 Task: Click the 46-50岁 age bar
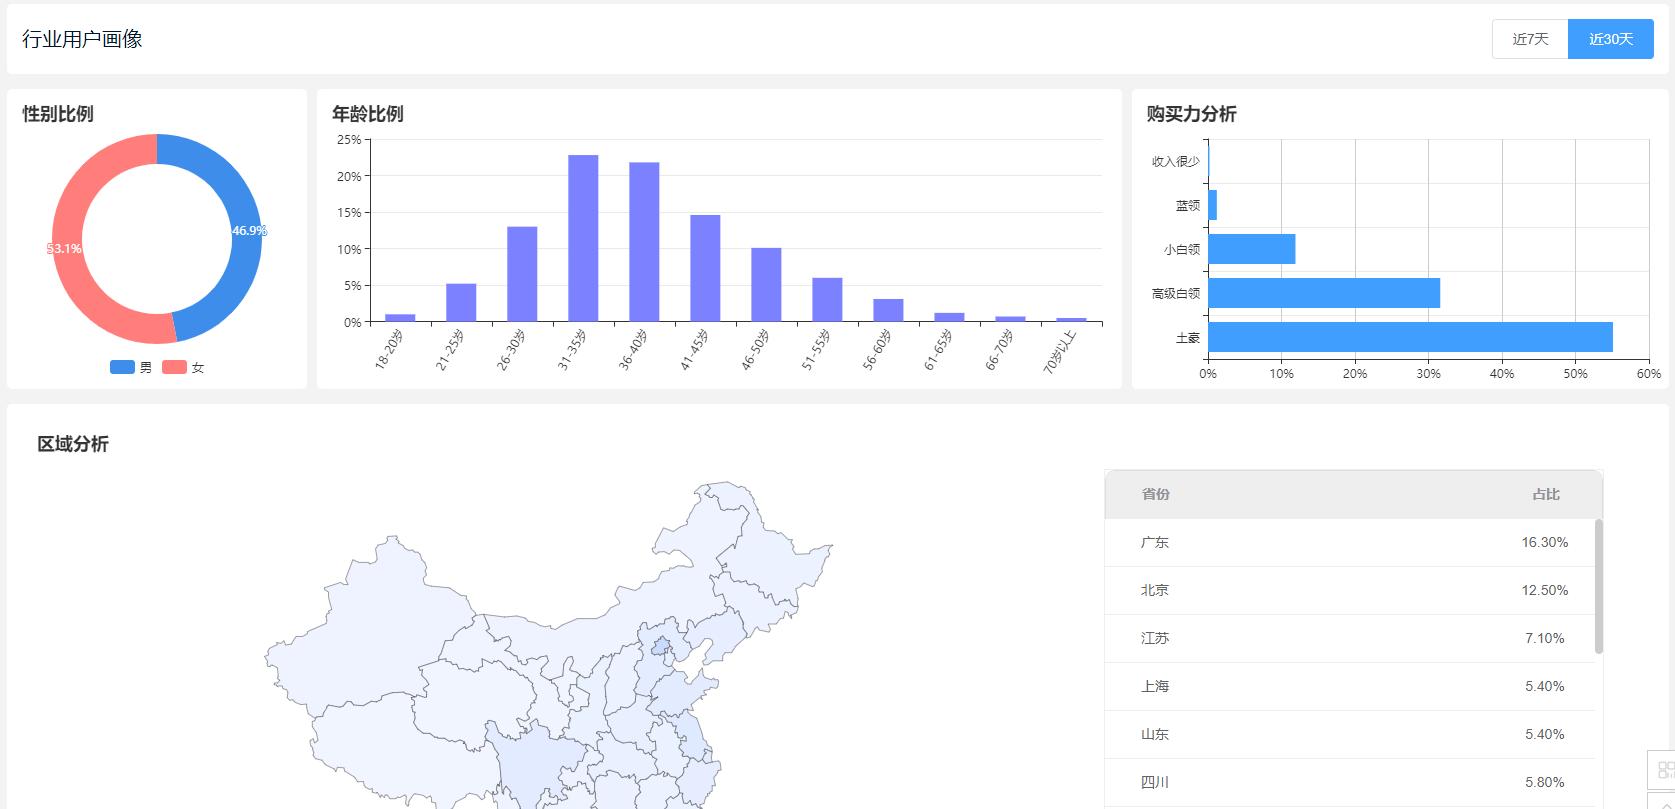[x=766, y=285]
